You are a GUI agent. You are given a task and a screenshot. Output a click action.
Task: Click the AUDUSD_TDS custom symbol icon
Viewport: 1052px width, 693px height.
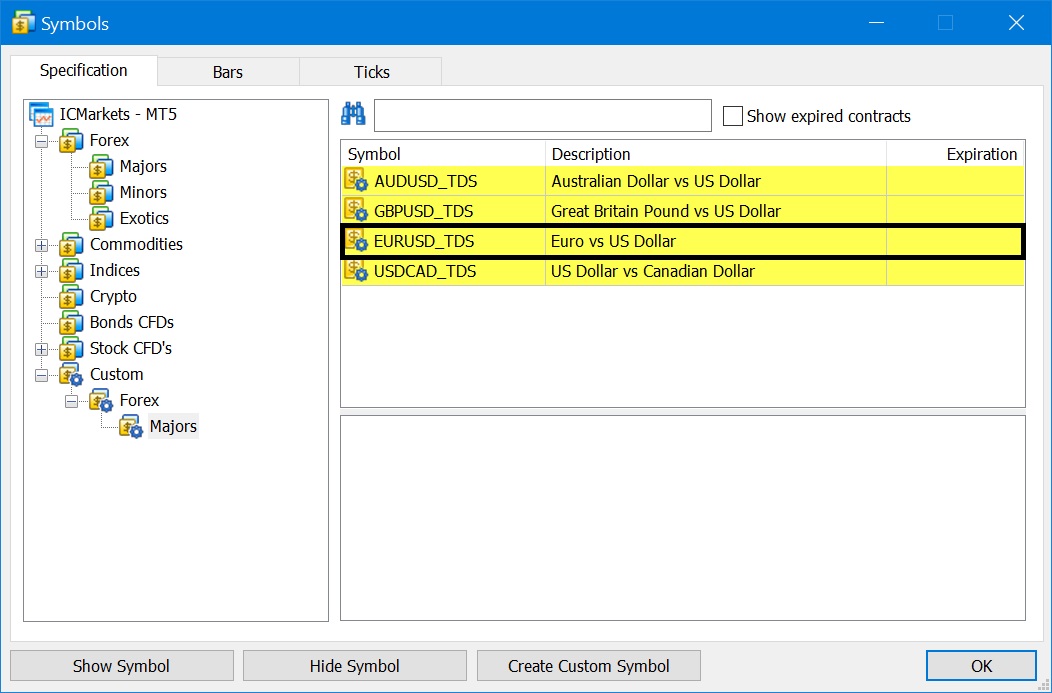click(x=356, y=180)
